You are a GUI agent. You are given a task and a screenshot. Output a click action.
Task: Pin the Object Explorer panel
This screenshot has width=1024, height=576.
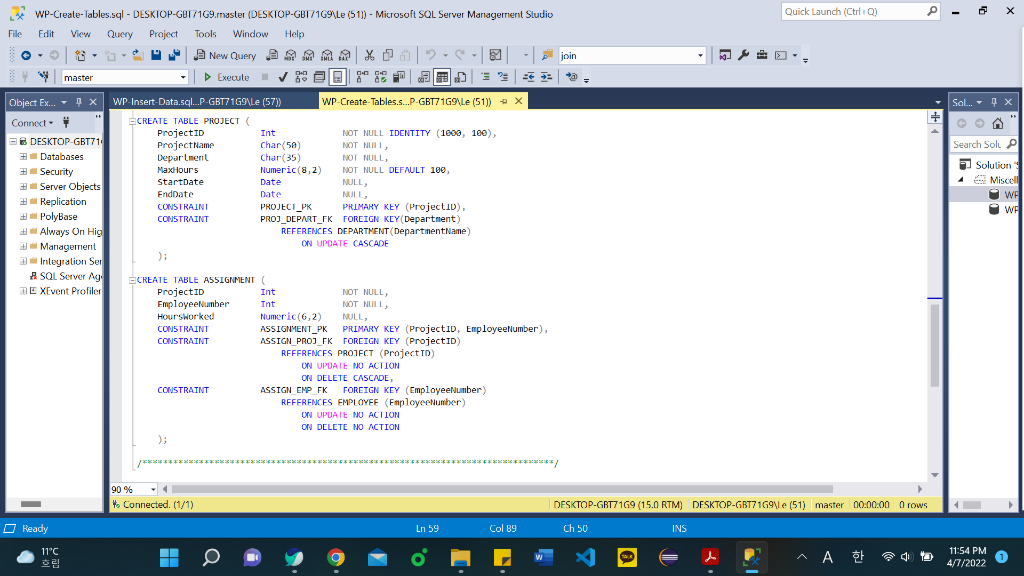80,102
